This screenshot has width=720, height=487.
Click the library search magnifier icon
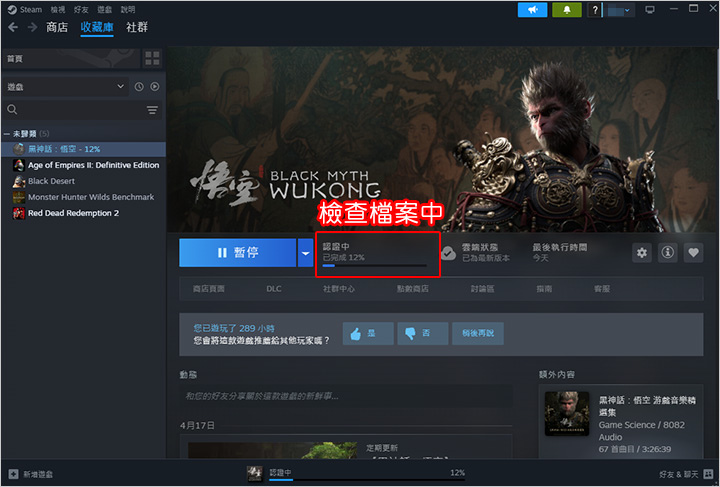pyautogui.click(x=12, y=110)
